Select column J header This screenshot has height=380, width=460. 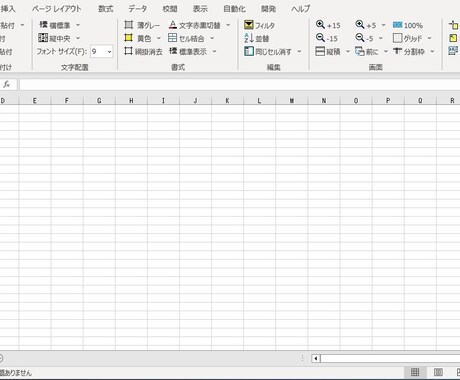(x=195, y=100)
